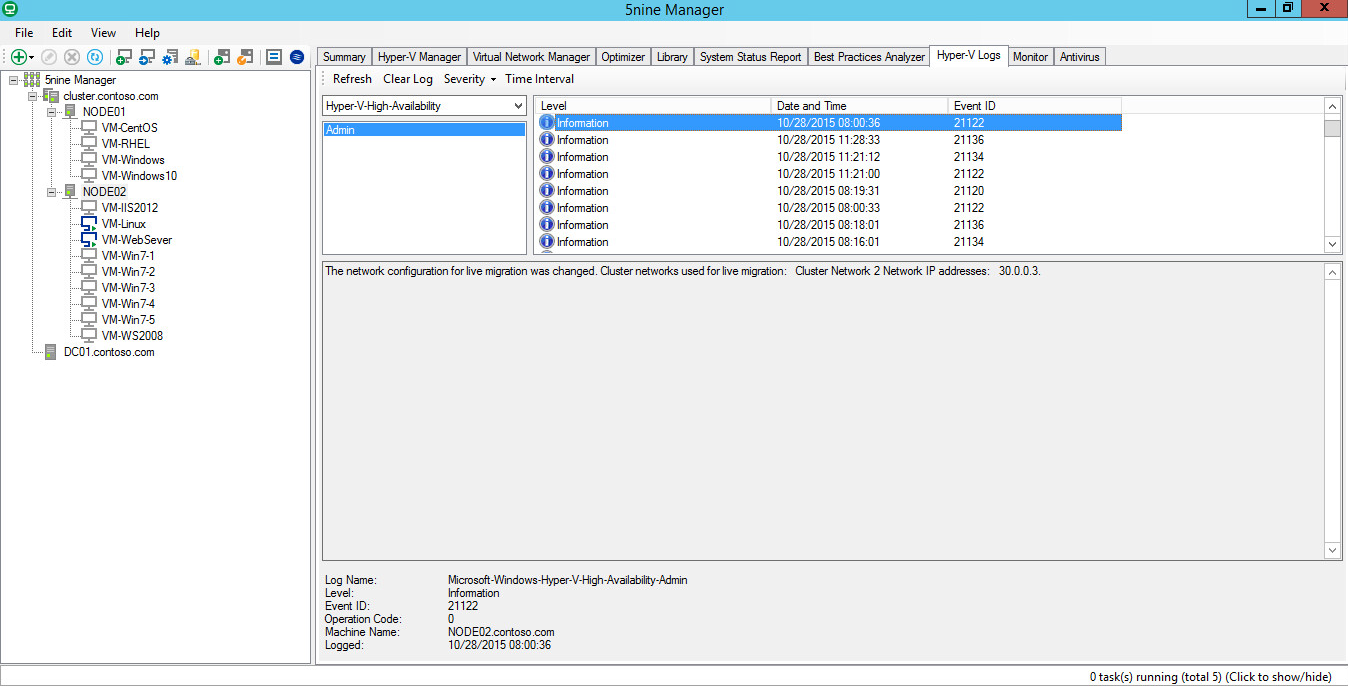Click the orange virtual disk toolbar icon
Viewport: 1348px width, 686px height.
[245, 57]
